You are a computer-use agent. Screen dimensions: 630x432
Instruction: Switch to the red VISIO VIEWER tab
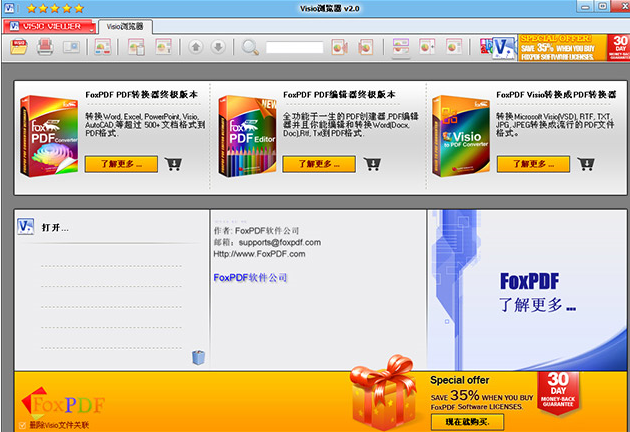coord(47,27)
